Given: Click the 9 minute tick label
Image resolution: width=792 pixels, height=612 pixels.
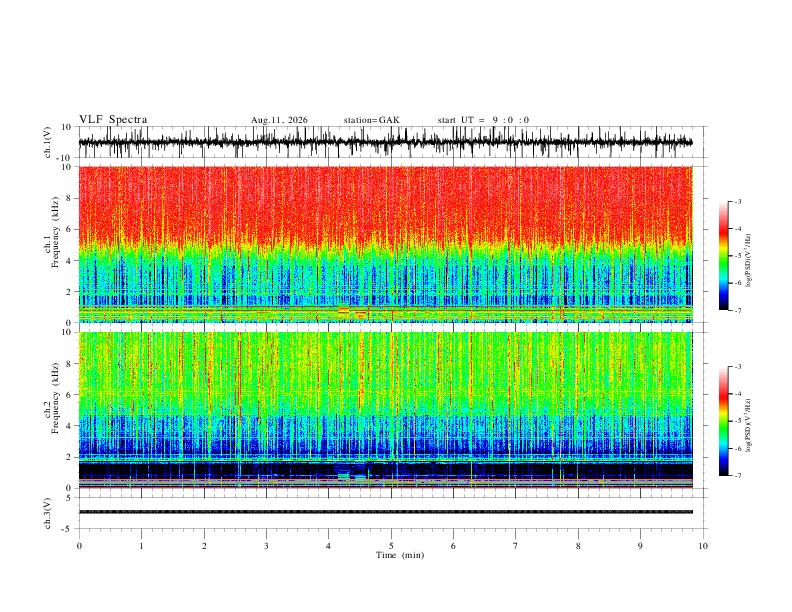Looking at the screenshot, I should tap(640, 546).
